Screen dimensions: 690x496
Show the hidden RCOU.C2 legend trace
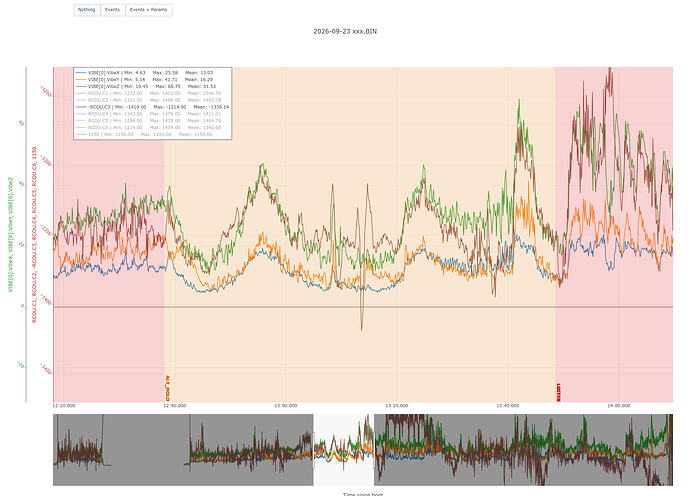coord(148,100)
